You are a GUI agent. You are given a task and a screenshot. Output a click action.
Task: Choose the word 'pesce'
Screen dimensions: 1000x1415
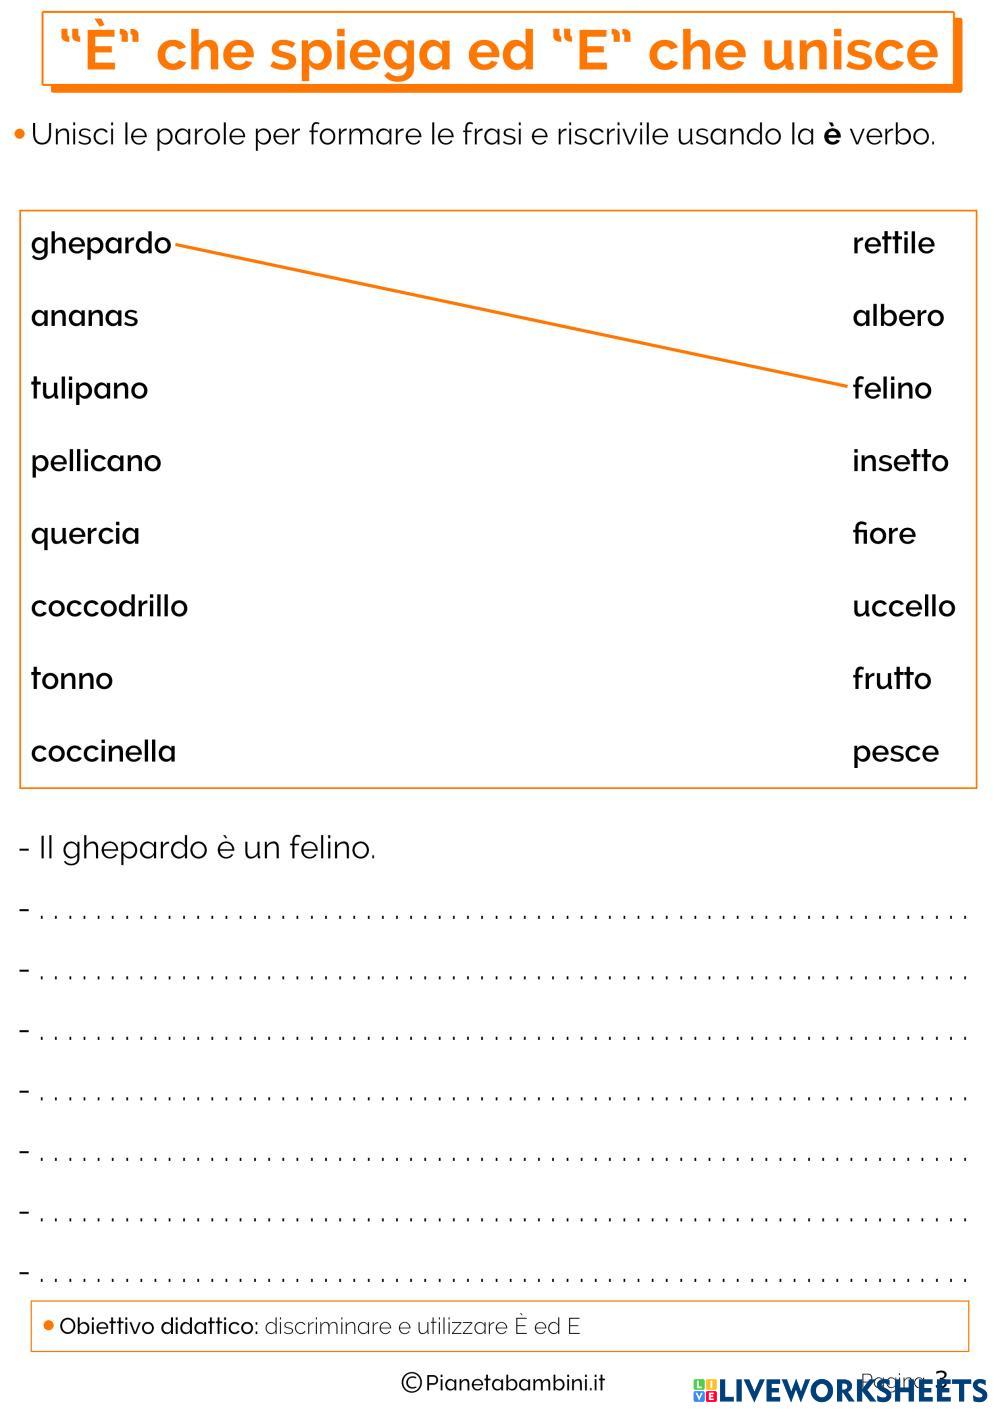point(895,752)
